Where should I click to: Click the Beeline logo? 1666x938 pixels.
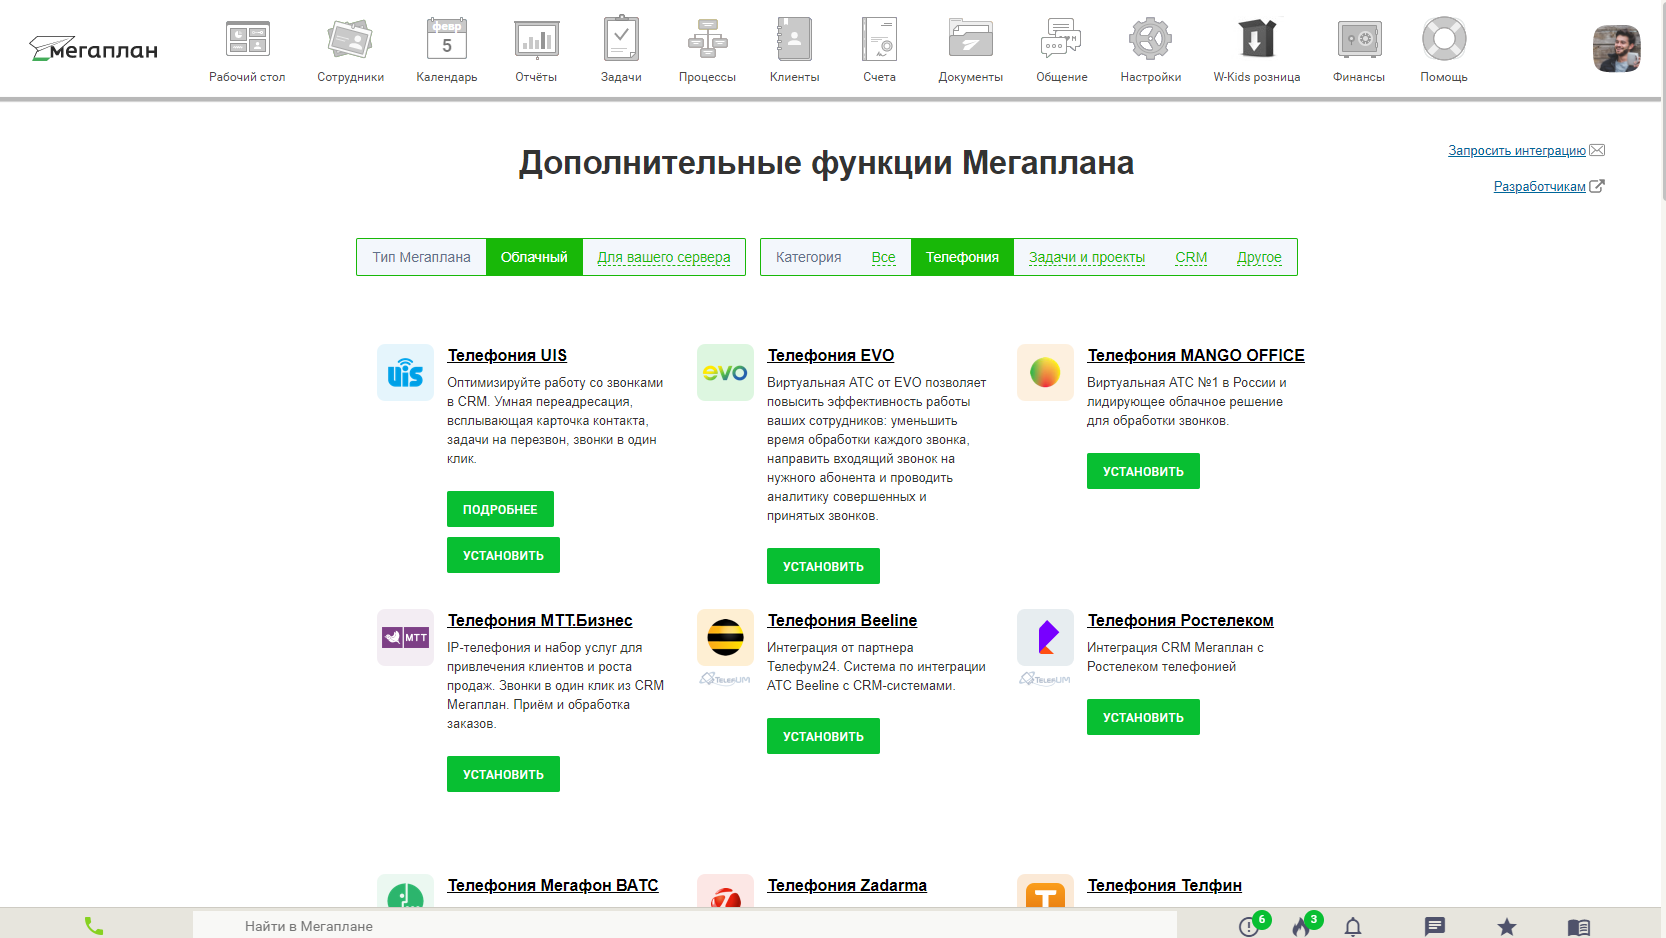pyautogui.click(x=725, y=637)
